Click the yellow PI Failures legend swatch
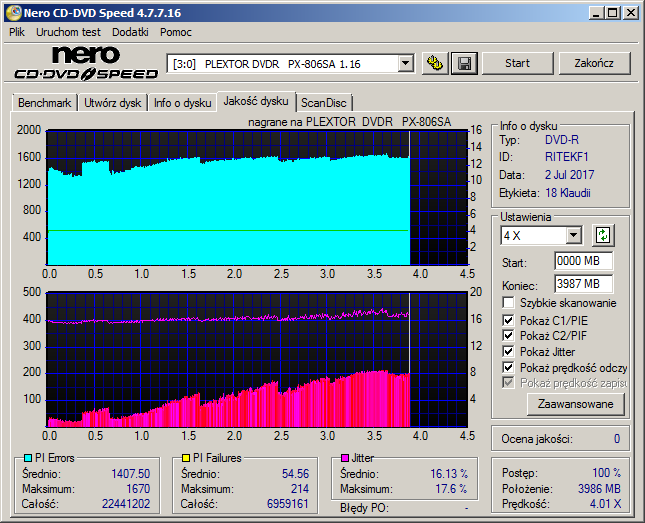The width and height of the screenshot is (645, 523). [x=186, y=458]
